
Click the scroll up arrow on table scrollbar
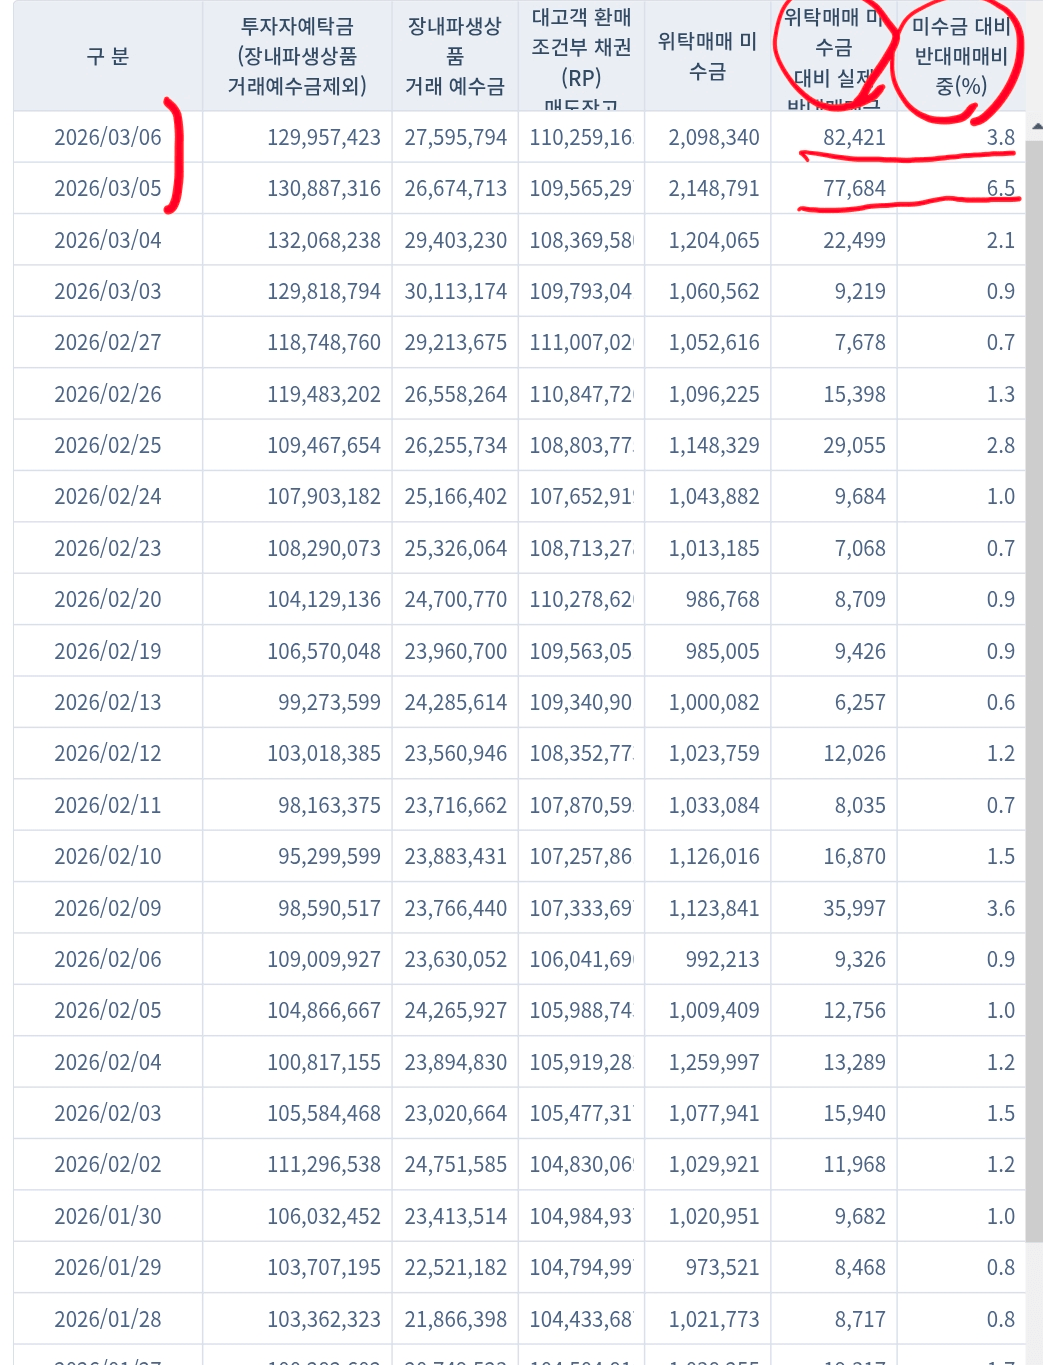1035,127
